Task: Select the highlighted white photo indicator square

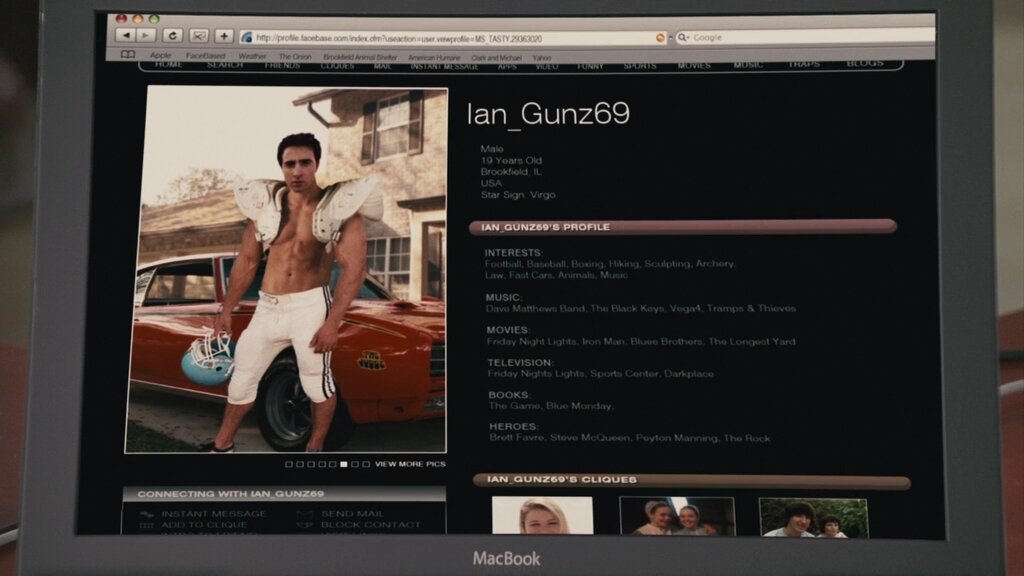Action: tap(344, 464)
